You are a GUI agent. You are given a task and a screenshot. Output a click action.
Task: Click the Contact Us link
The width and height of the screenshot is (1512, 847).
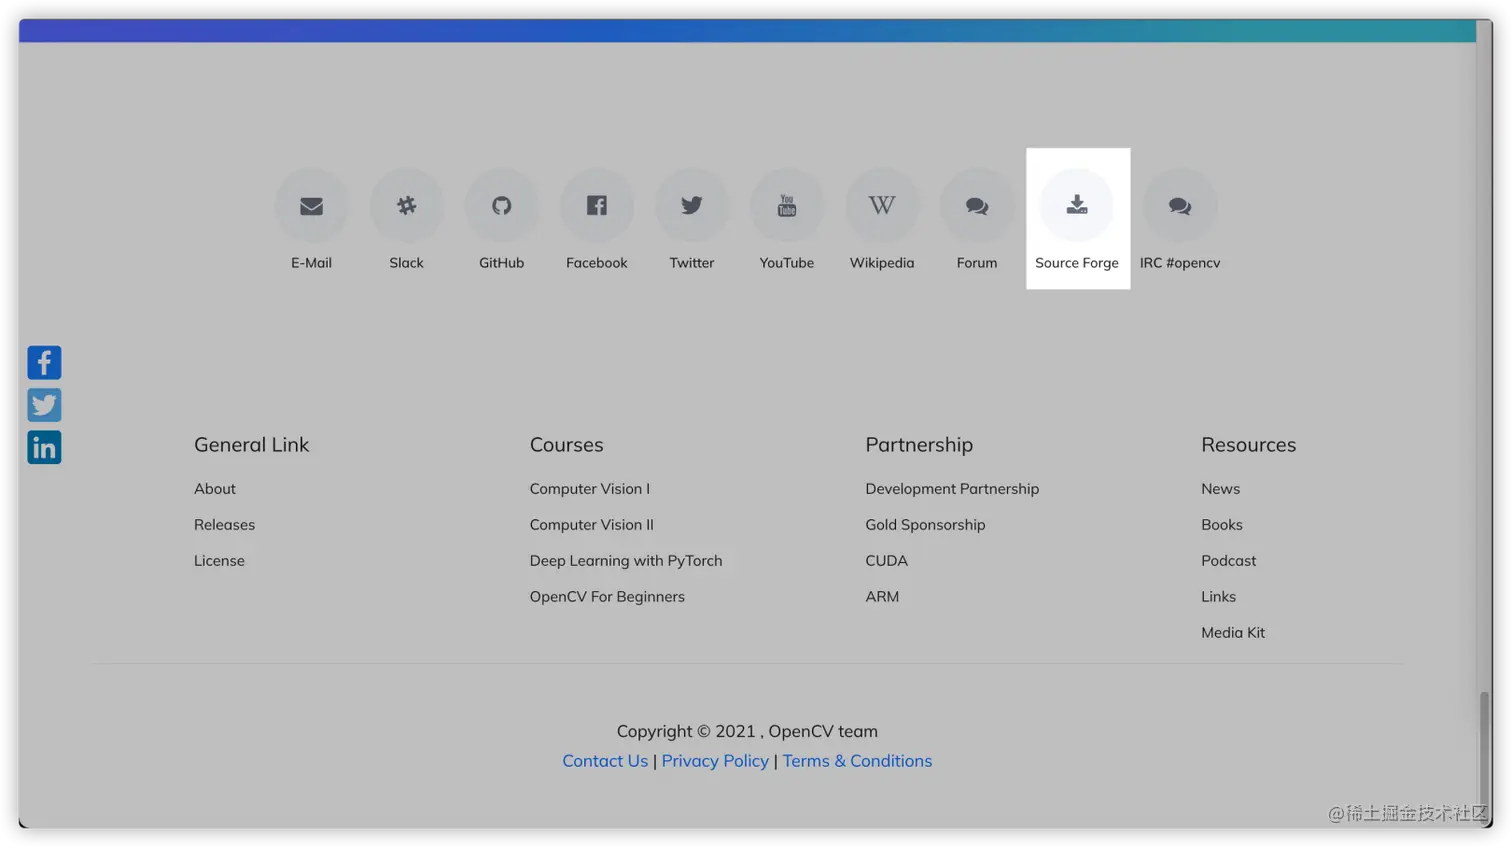605,761
